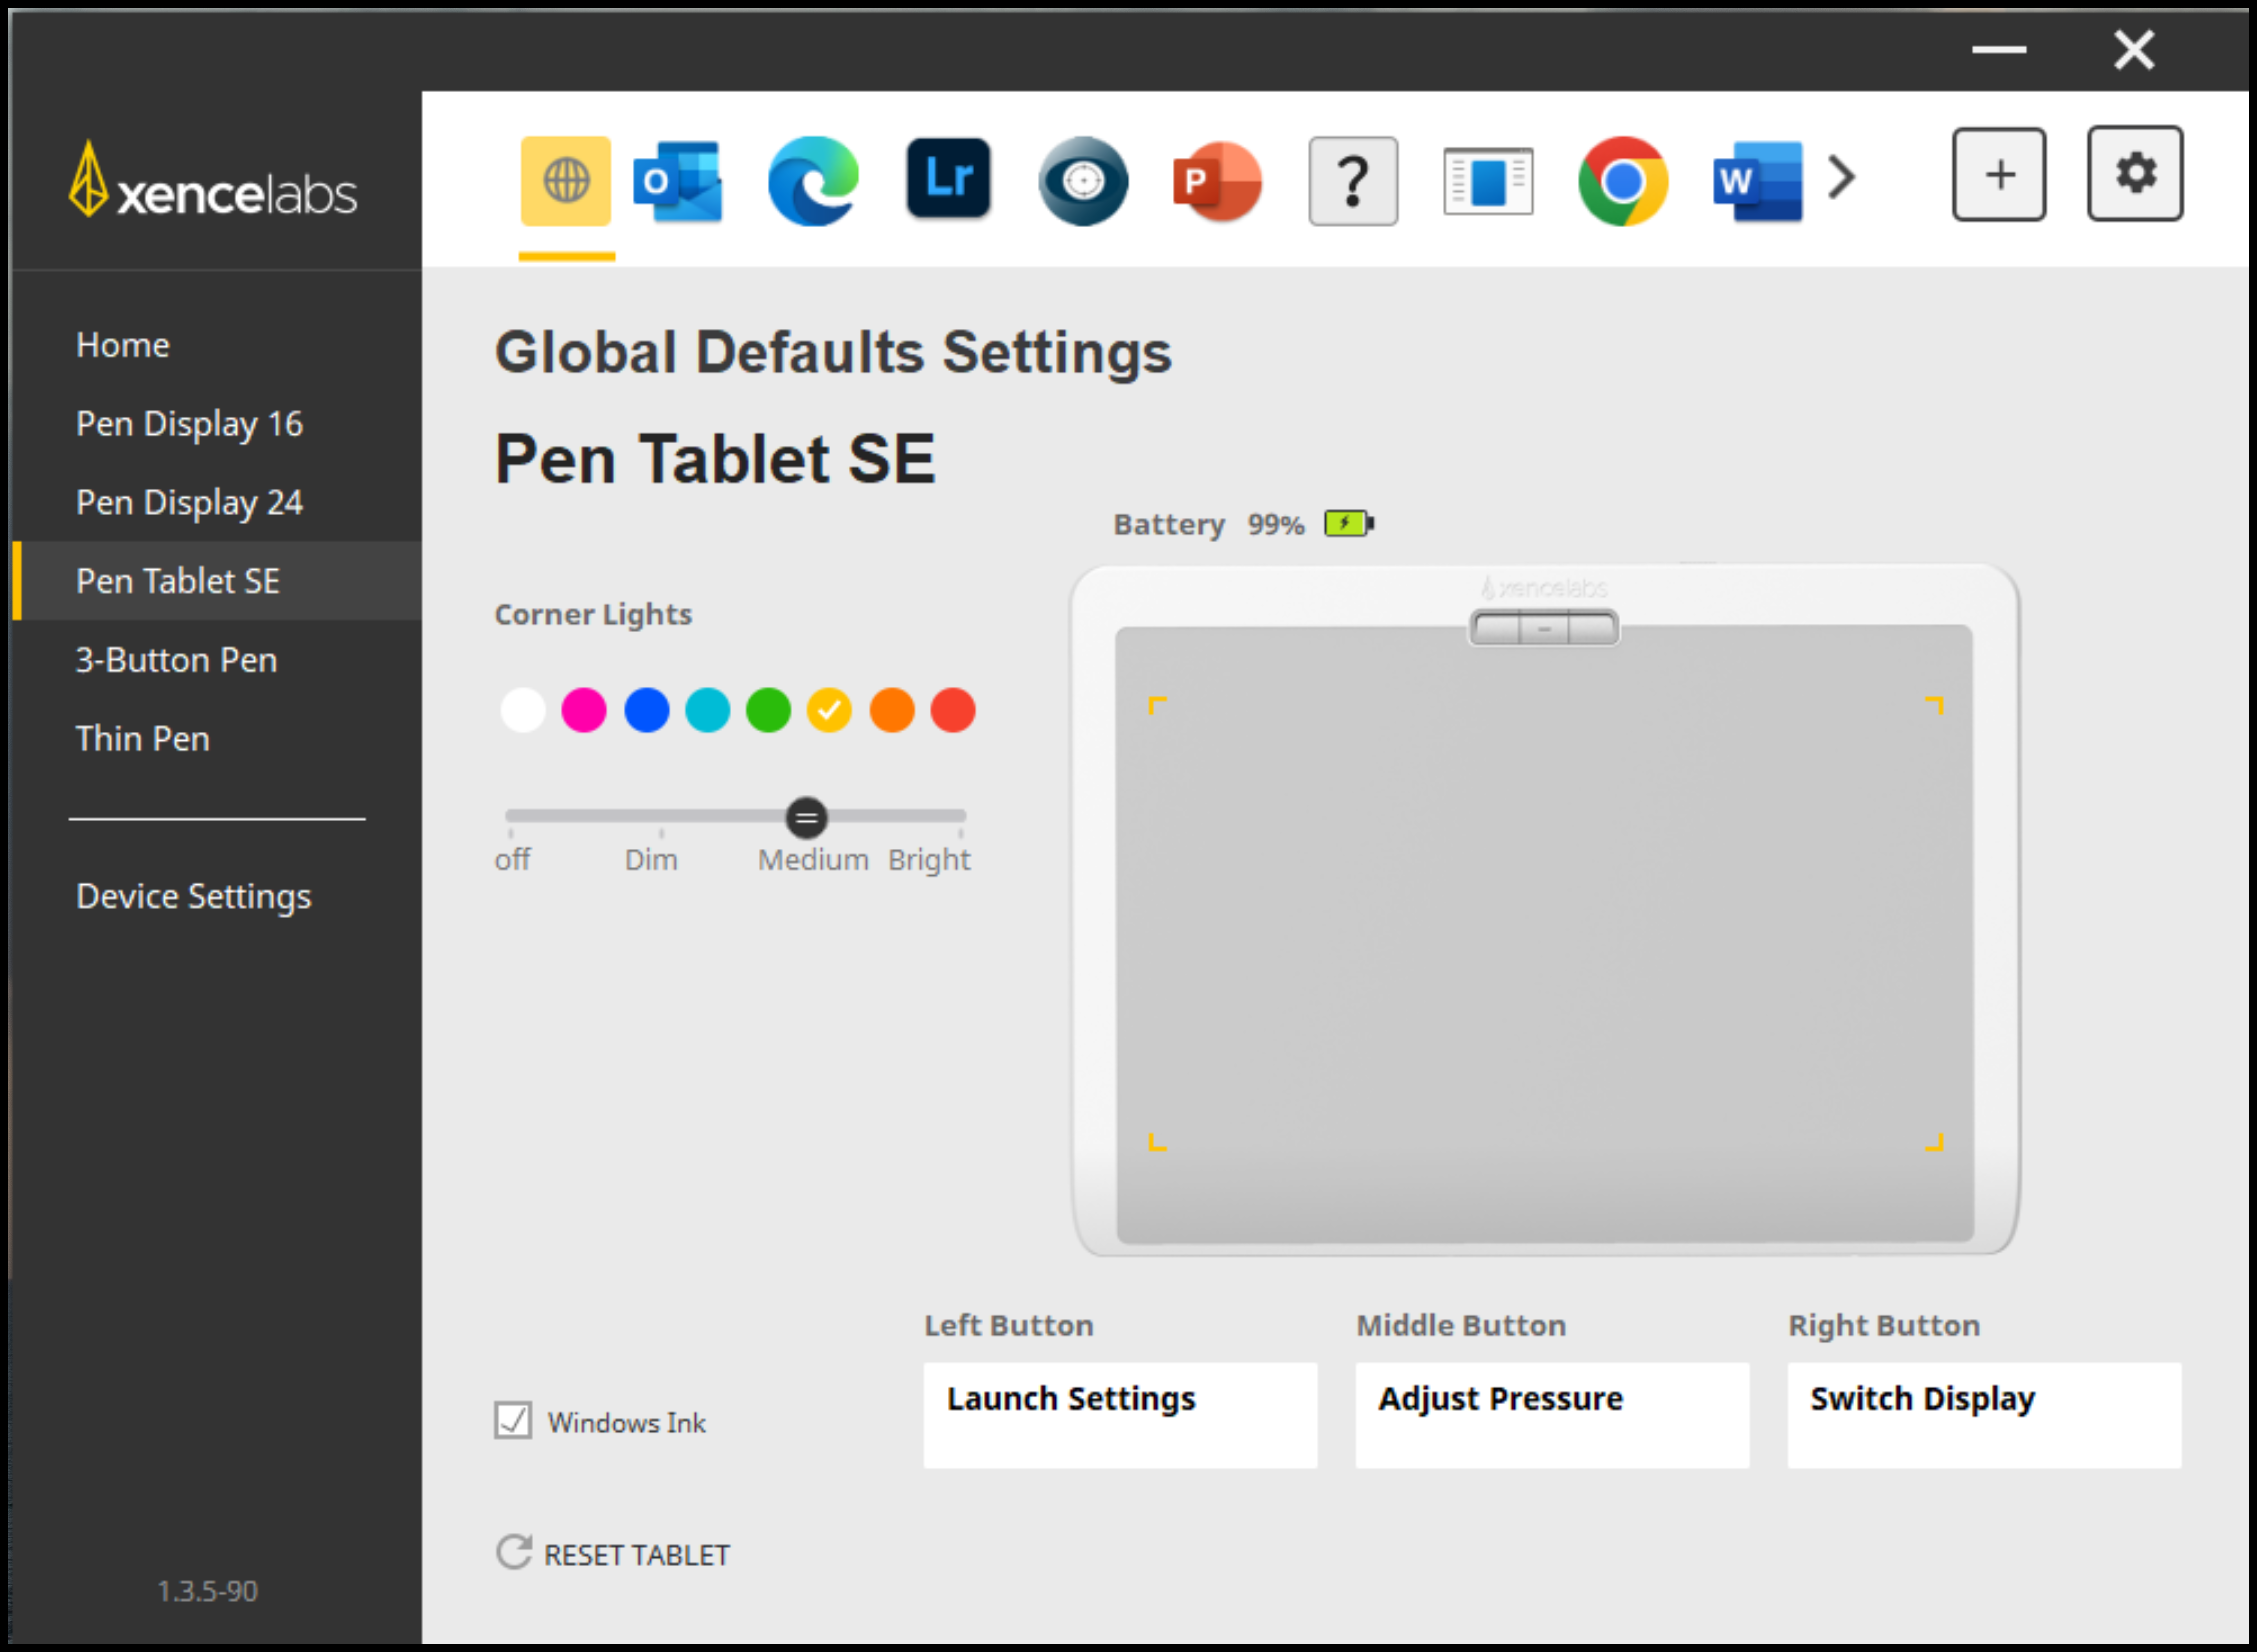Select the Microsoft Edge app profile
The image size is (2257, 1652).
click(813, 181)
